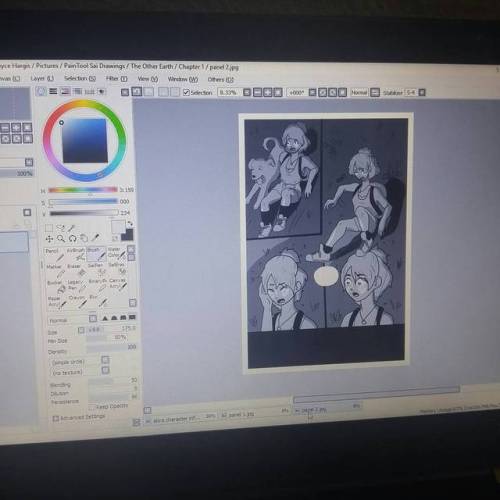Show the RGB slider panel
Image resolution: width=500 pixels, height=500 pixels.
(53, 91)
